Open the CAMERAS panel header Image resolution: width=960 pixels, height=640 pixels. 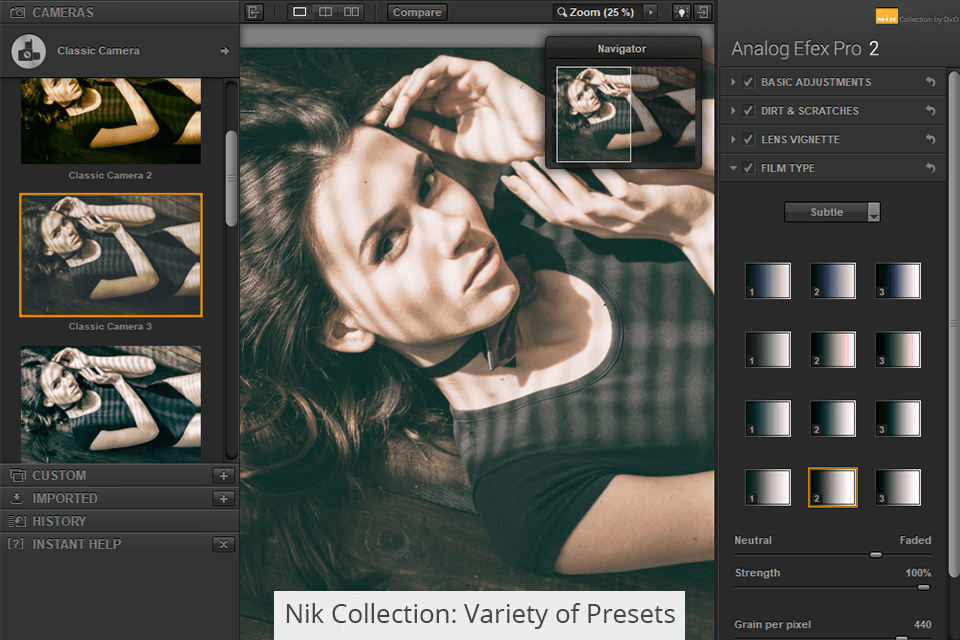pyautogui.click(x=119, y=12)
